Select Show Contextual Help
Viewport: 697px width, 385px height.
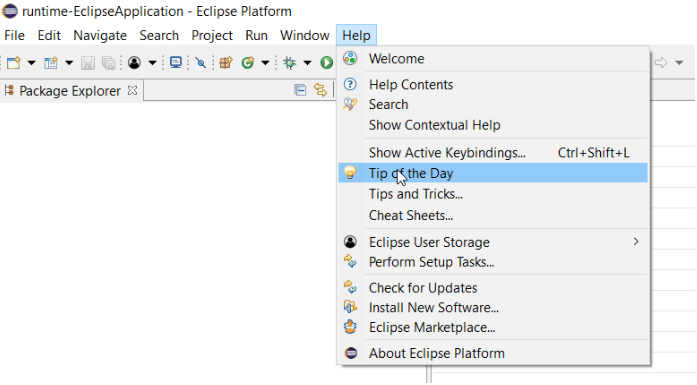[493, 125]
